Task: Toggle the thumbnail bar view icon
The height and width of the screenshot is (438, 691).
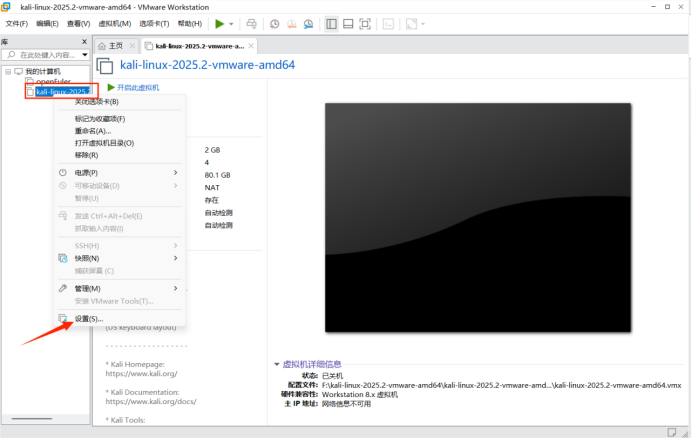Action: coord(348,24)
